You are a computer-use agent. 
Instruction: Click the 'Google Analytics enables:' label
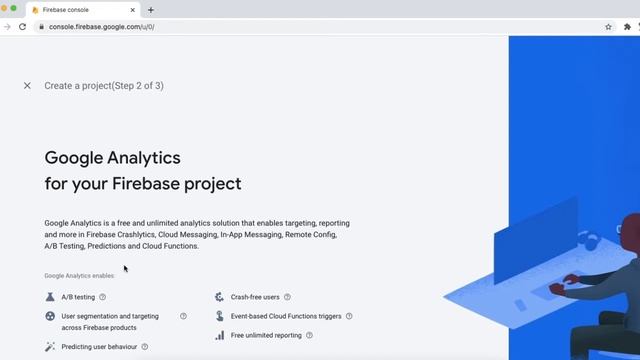click(80, 276)
